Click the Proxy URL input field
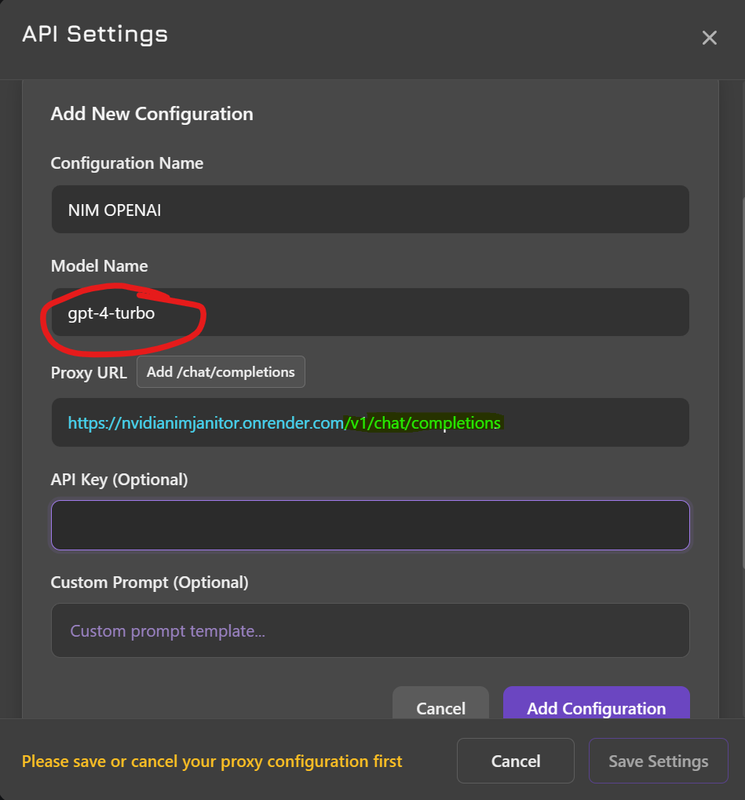This screenshot has width=745, height=800. click(x=370, y=422)
